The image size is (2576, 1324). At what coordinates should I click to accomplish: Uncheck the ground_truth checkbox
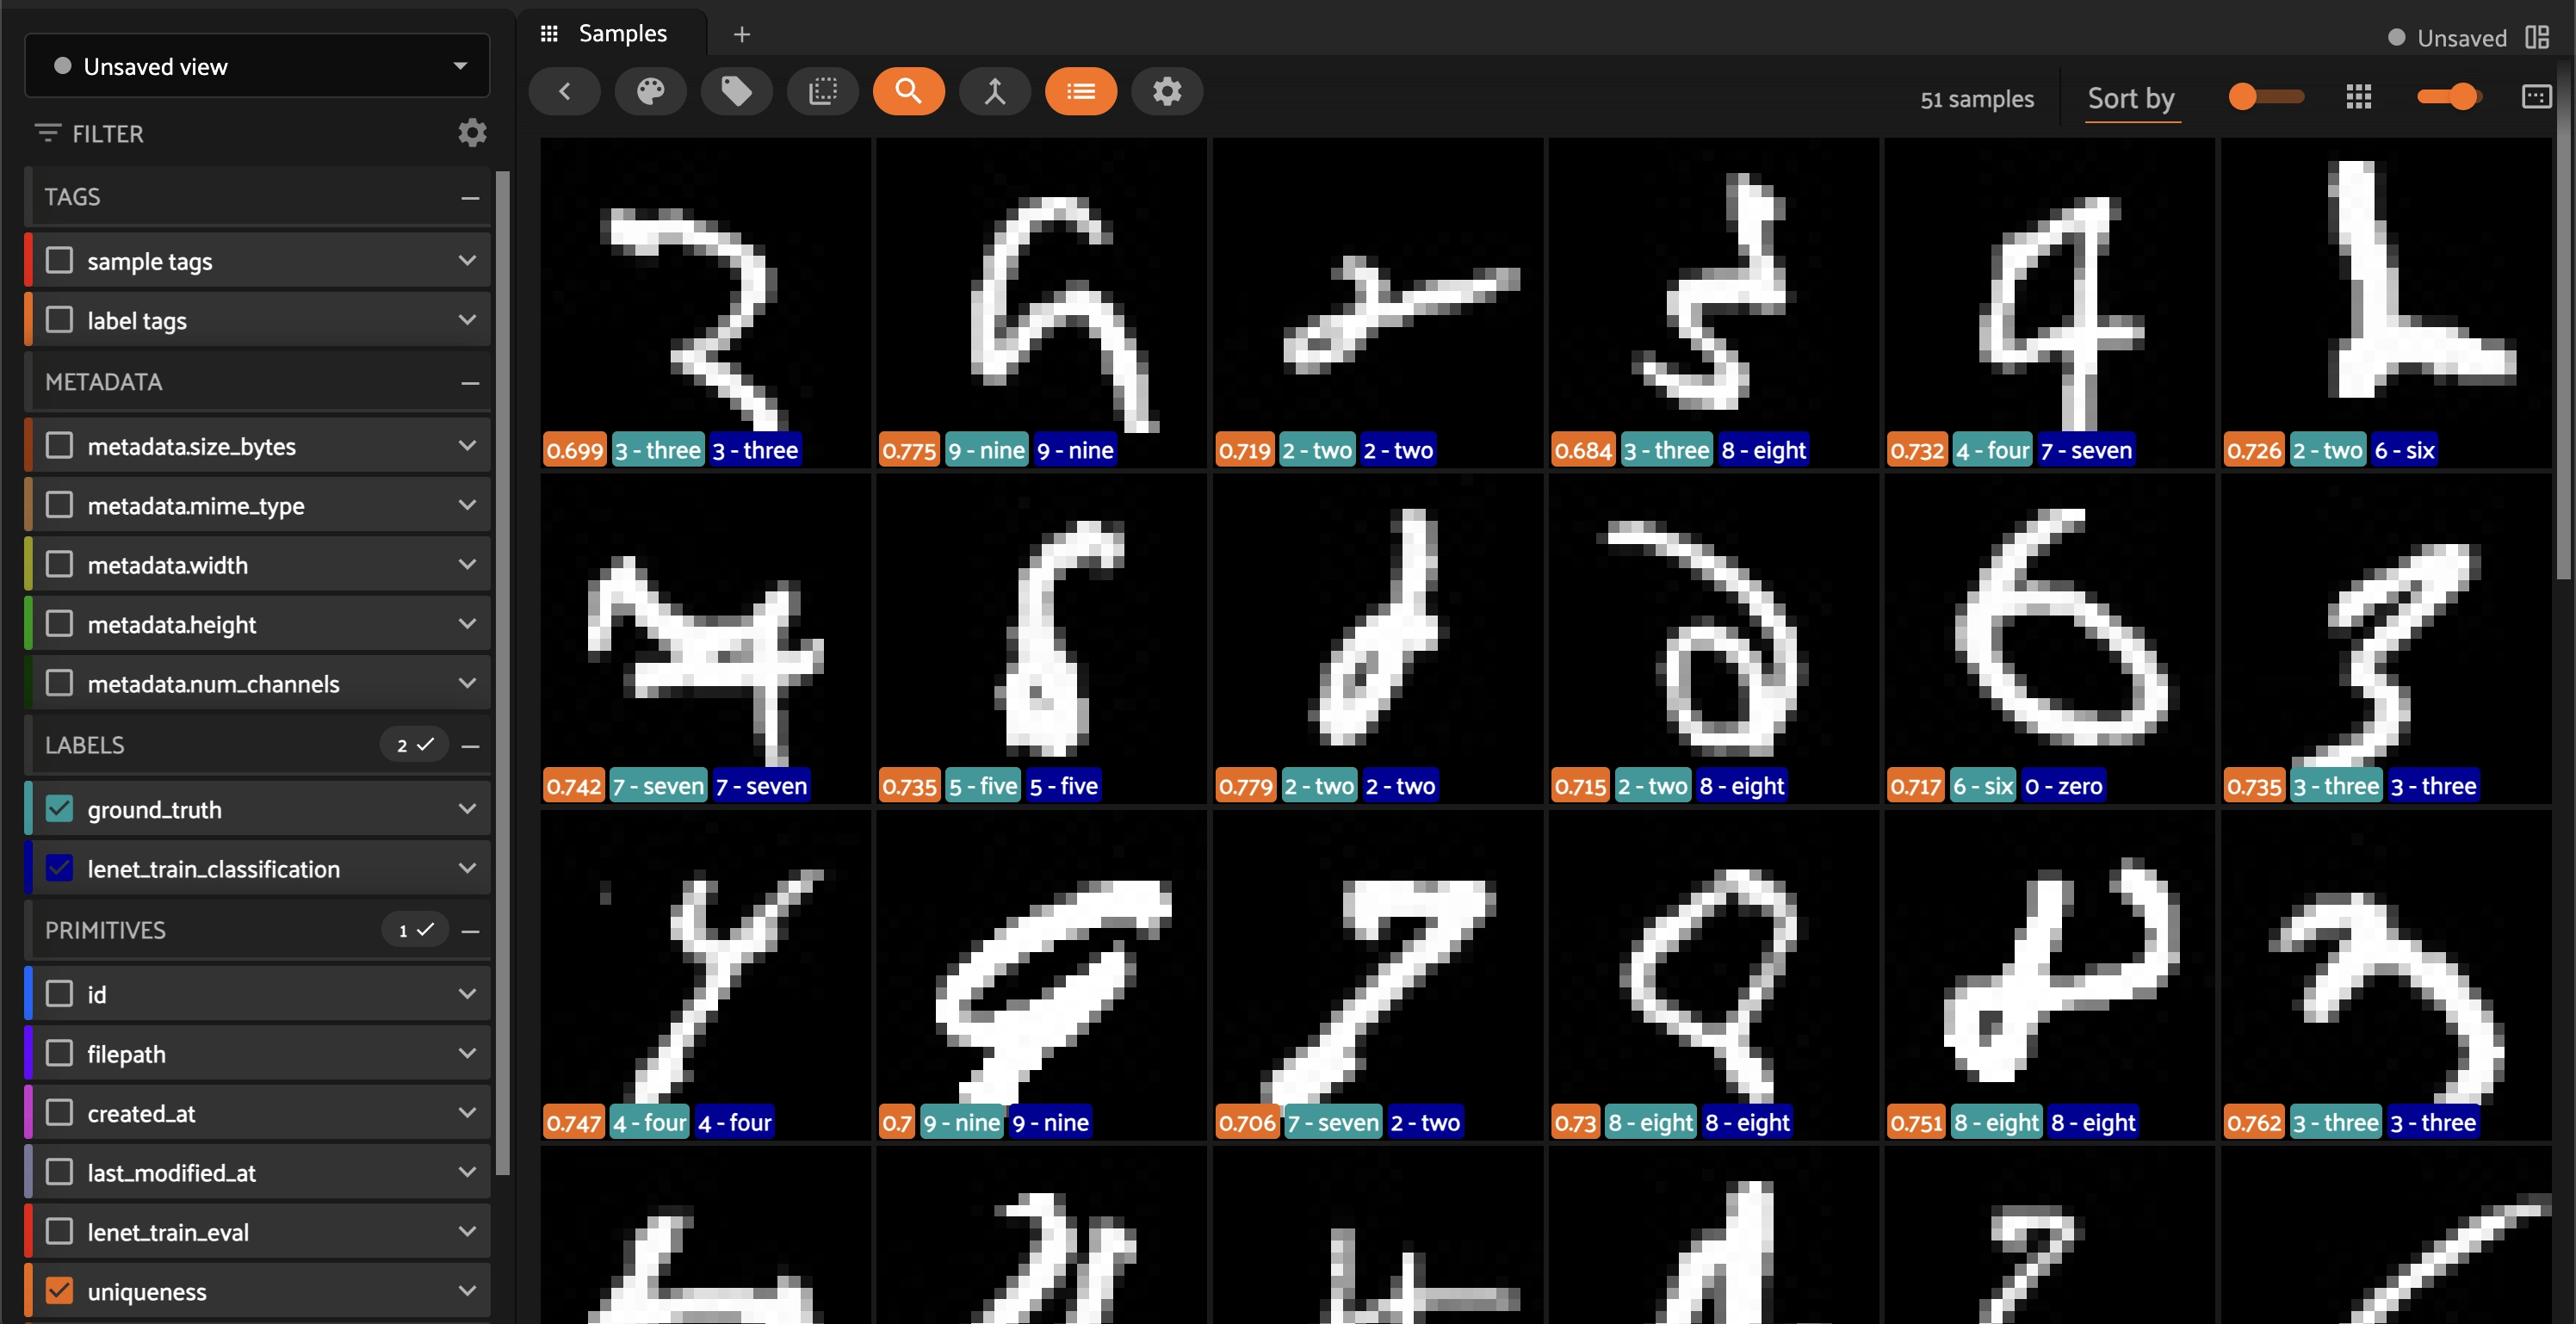60,809
